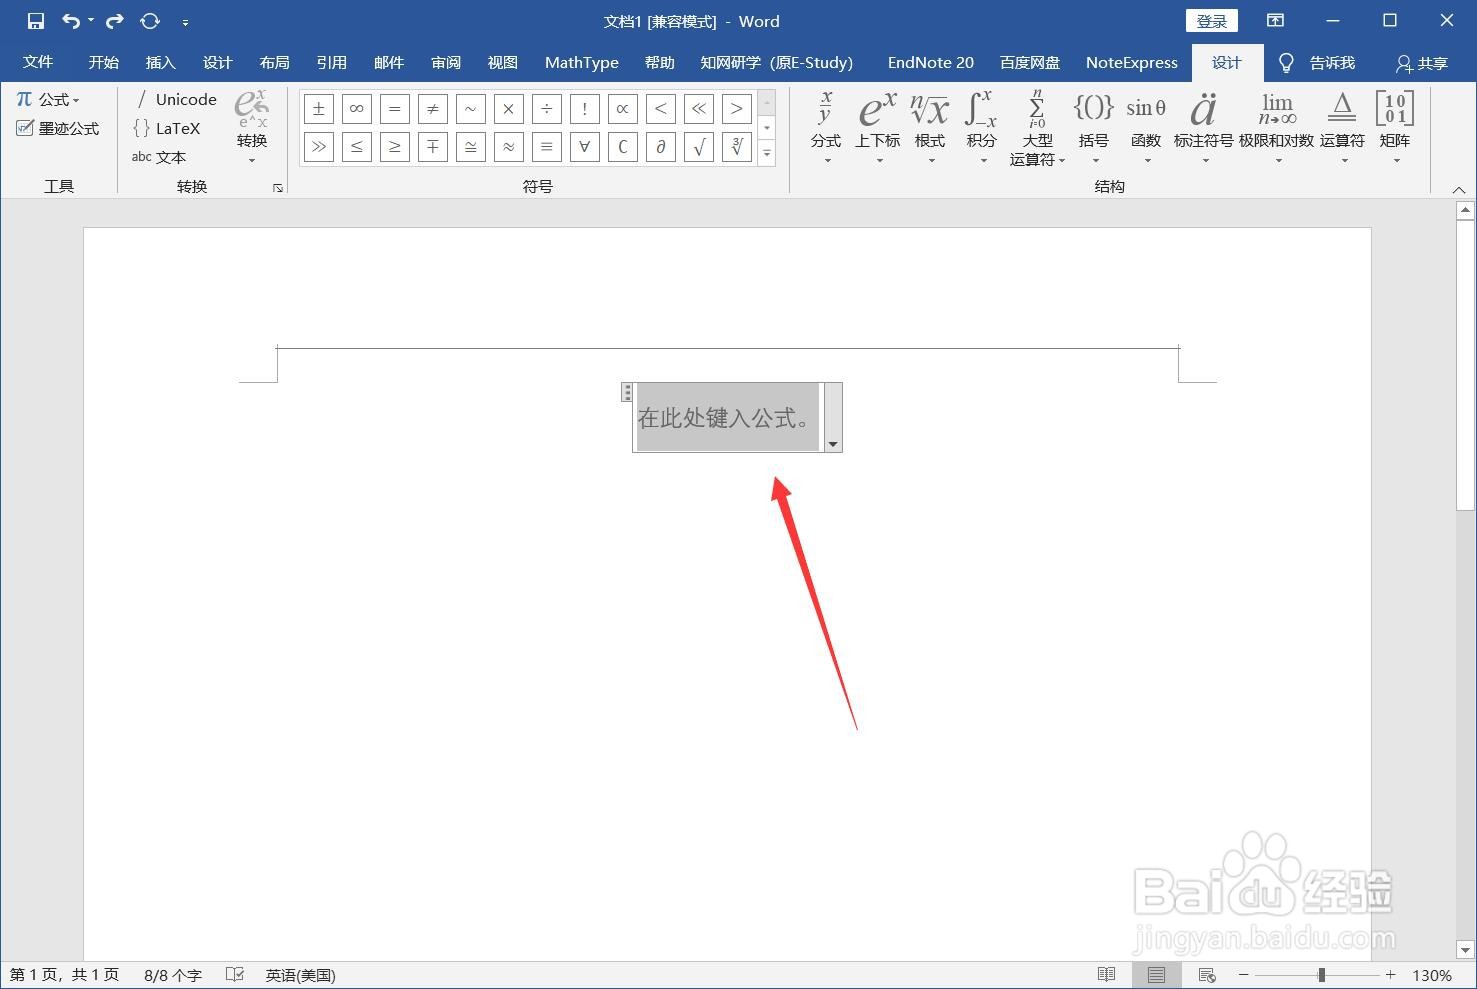Viewport: 1477px width, 989px height.
Task: Insert the proportional-to symbol
Action: coord(622,109)
